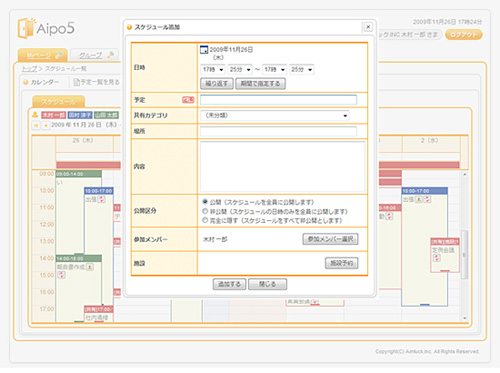The height and width of the screenshot is (373, 500).
Task: Click the member icon beside user tags
Action: 35,115
